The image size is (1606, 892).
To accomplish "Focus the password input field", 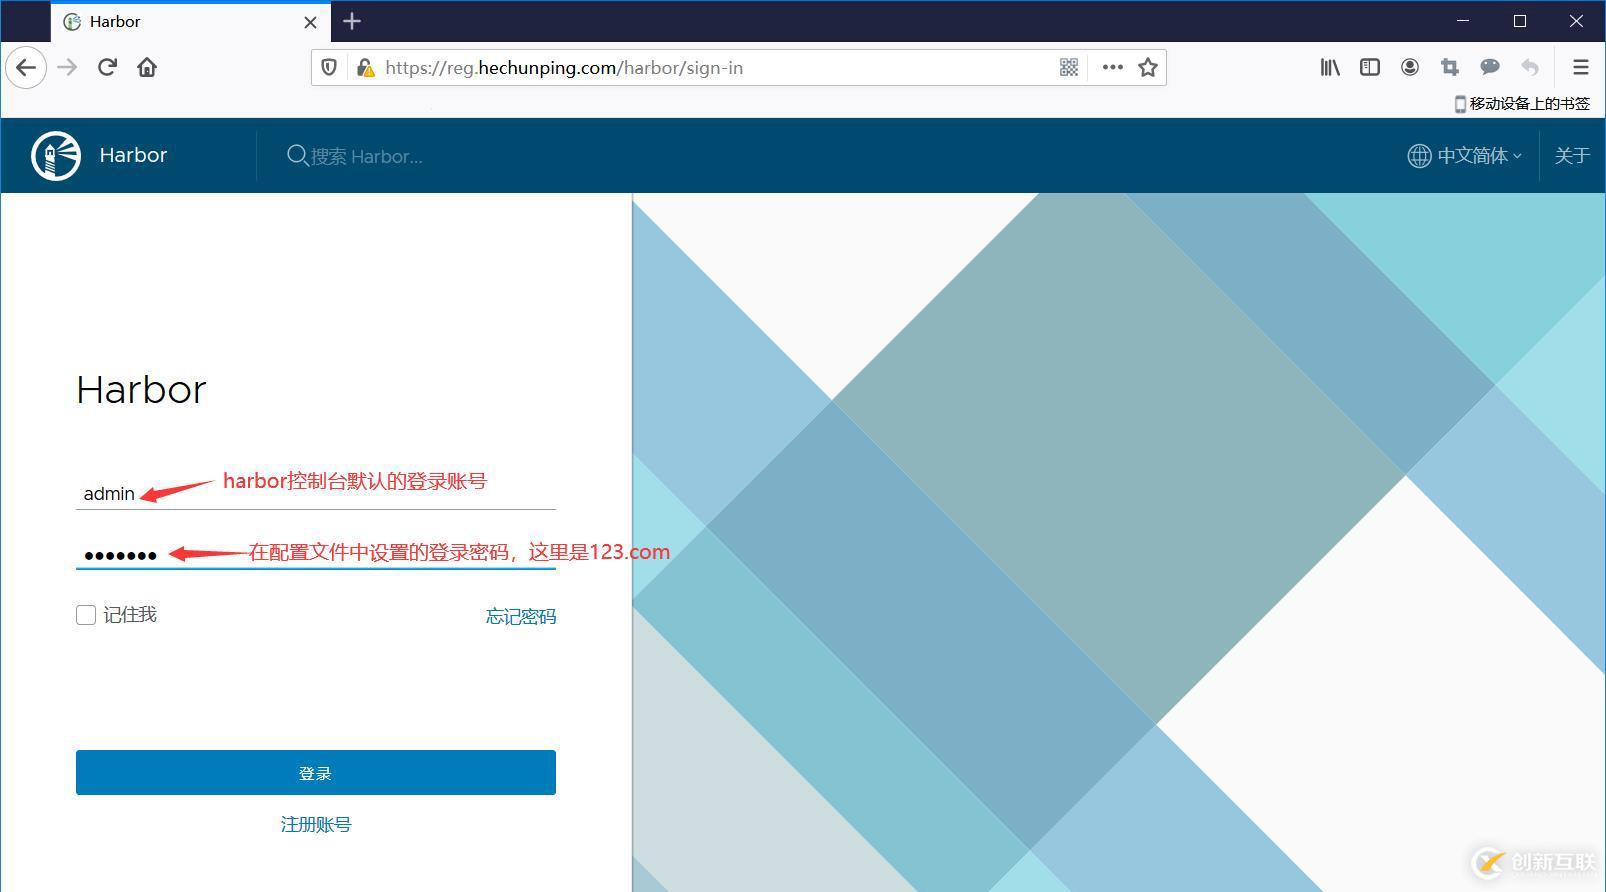I will [316, 553].
